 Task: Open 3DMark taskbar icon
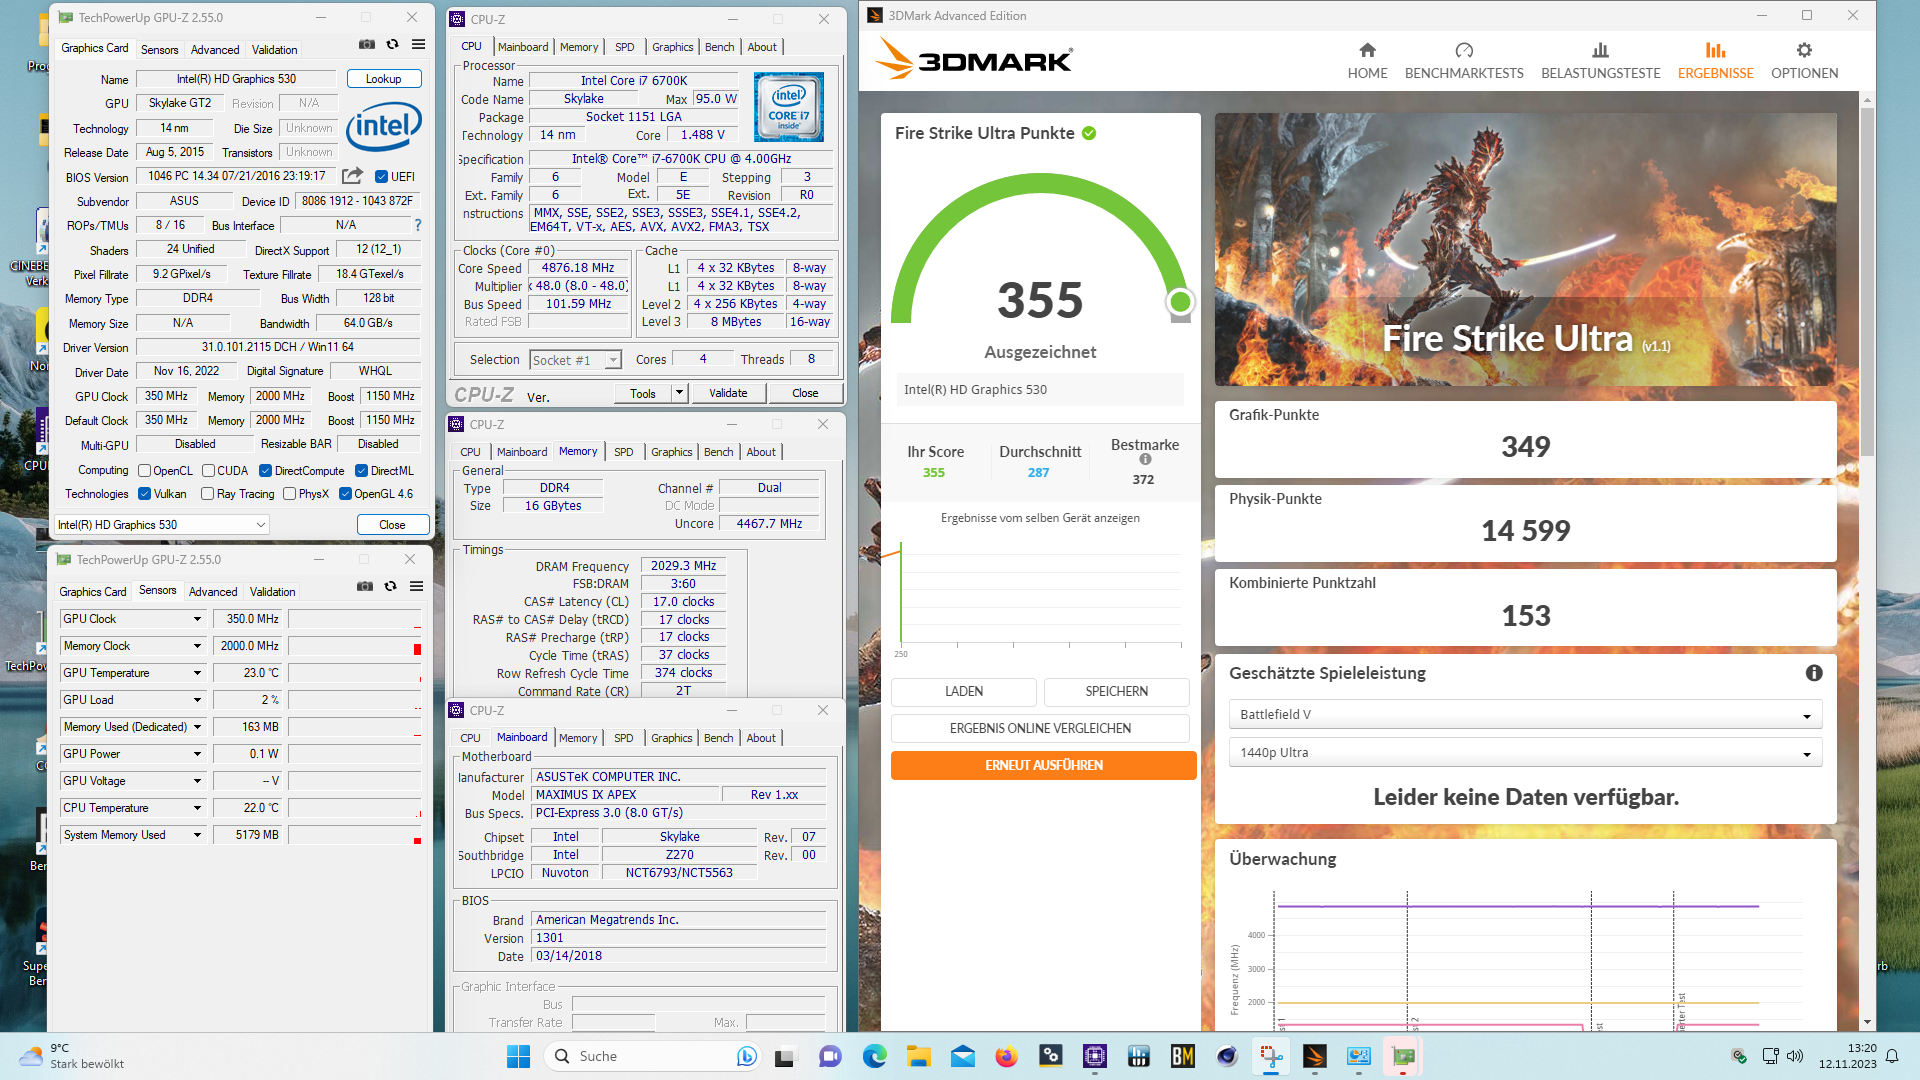point(1314,1056)
